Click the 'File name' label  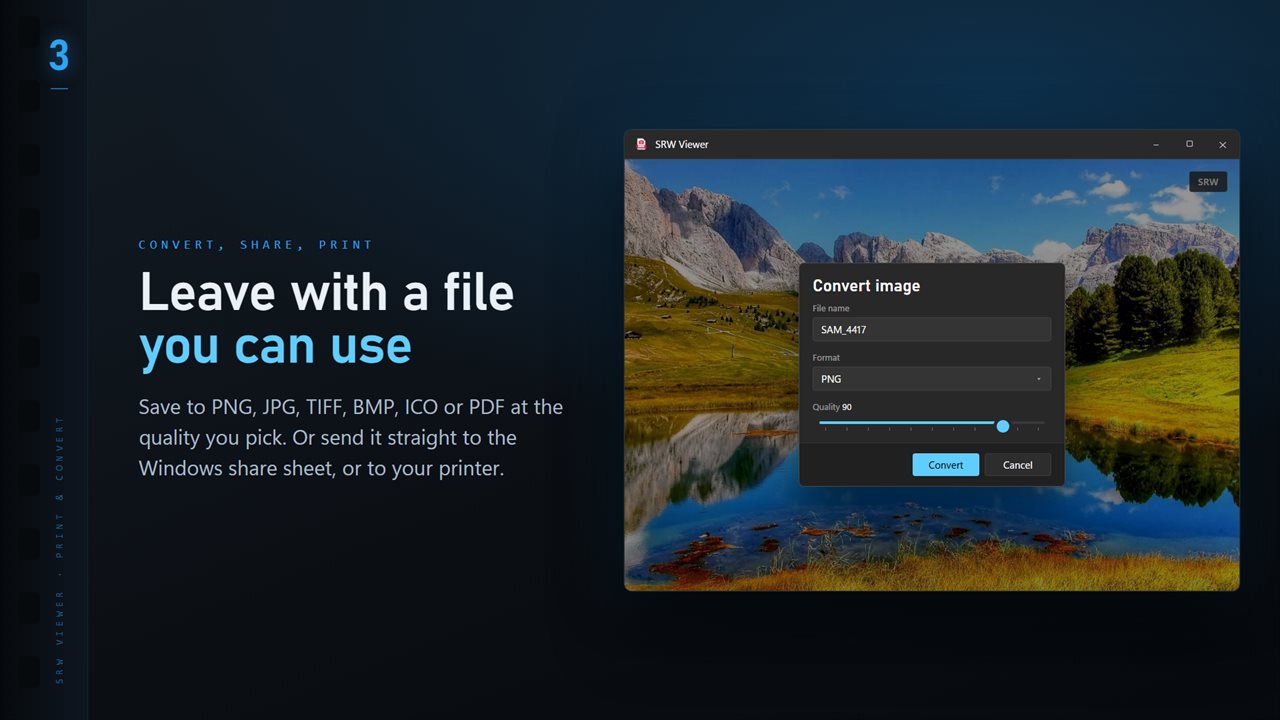click(x=831, y=309)
